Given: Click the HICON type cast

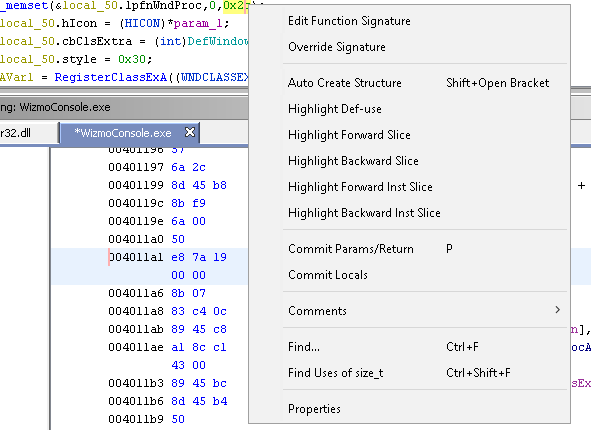Looking at the screenshot, I should (142, 23).
